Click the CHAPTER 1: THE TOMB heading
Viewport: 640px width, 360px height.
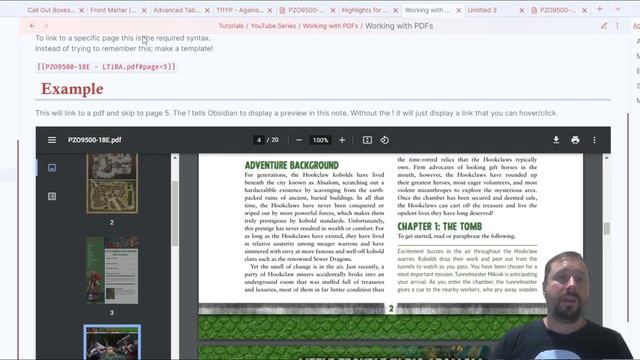pos(440,227)
